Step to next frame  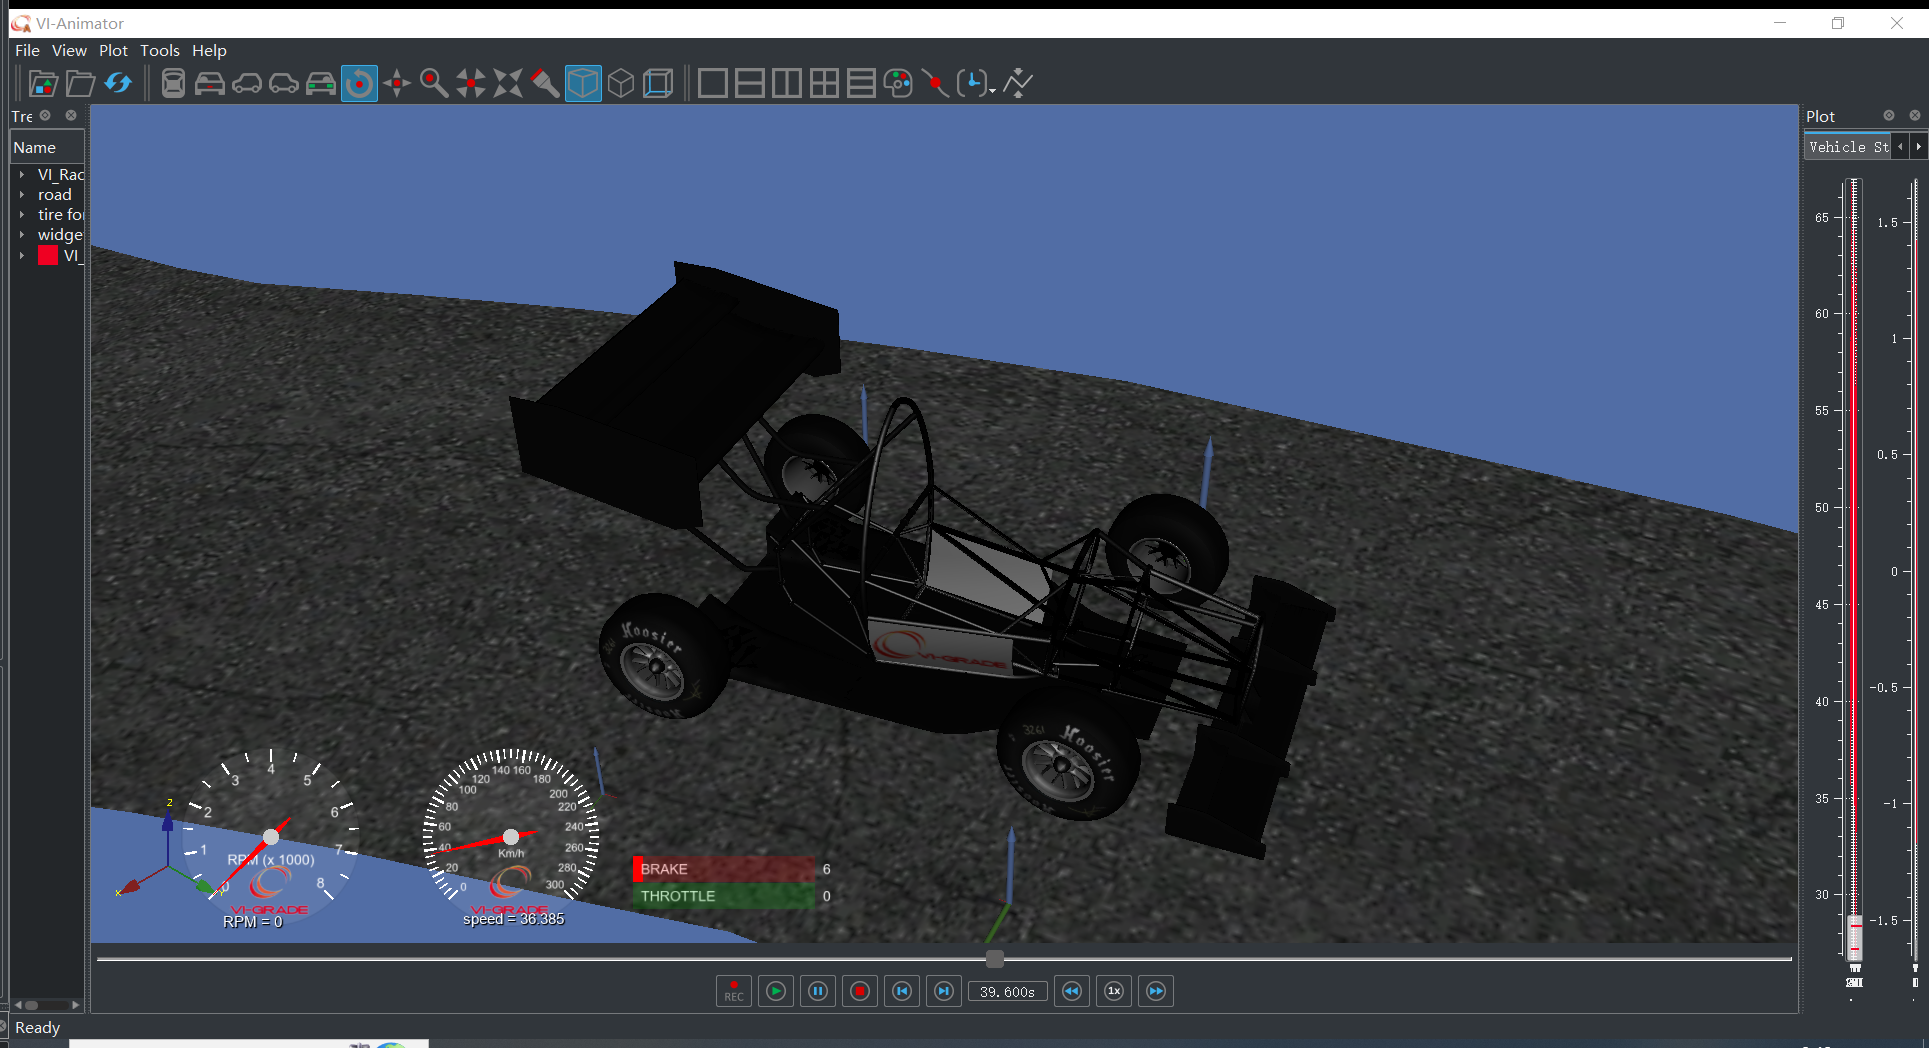tap(944, 991)
